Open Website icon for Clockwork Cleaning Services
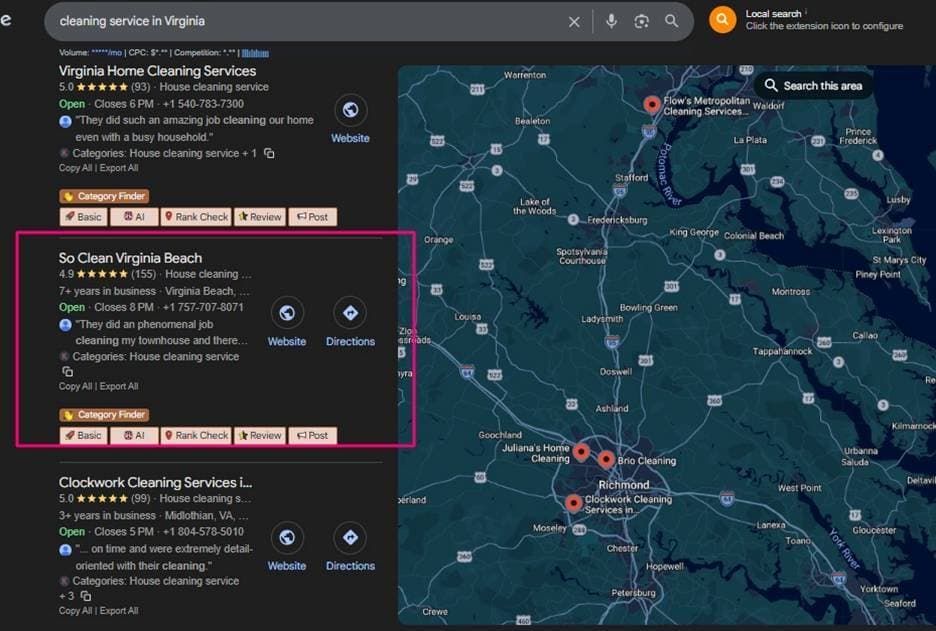 pyautogui.click(x=287, y=538)
